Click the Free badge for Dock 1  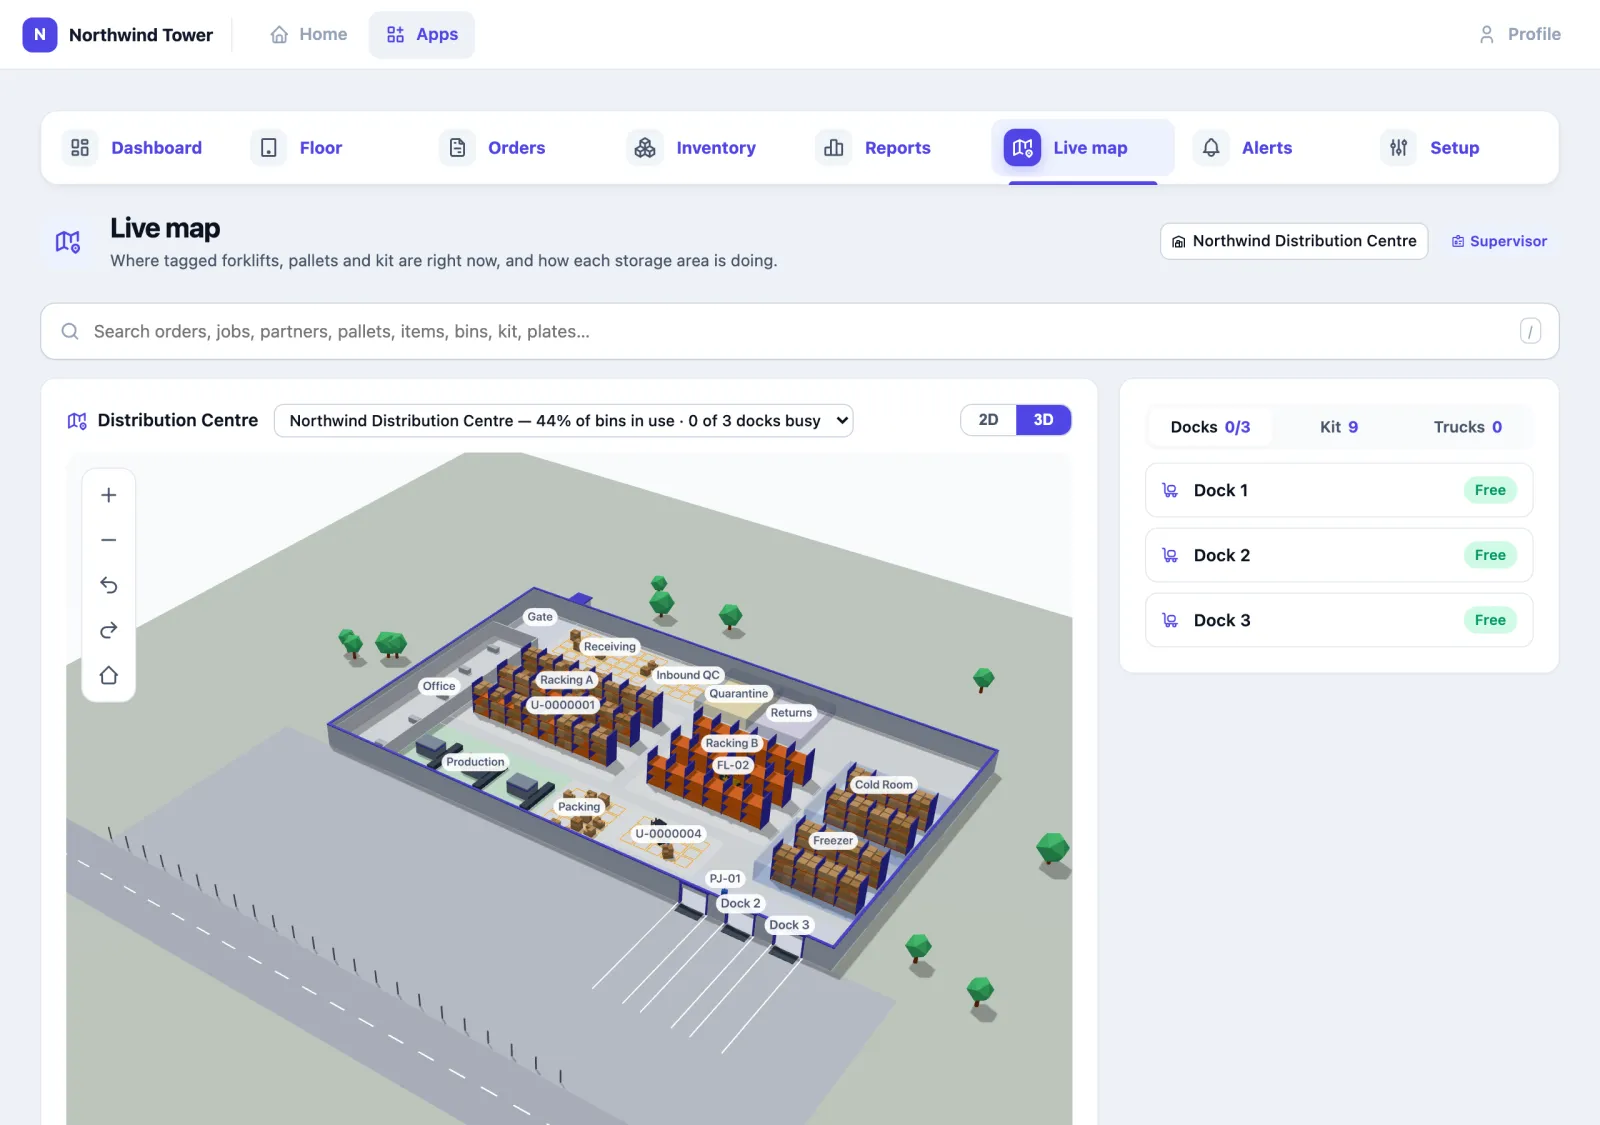click(1490, 490)
